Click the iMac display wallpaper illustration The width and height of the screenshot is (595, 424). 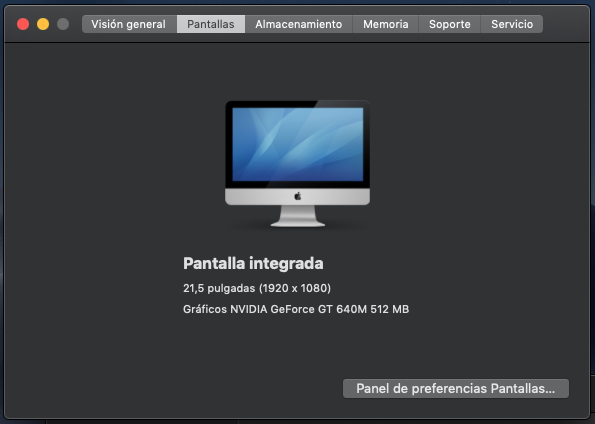(x=298, y=144)
